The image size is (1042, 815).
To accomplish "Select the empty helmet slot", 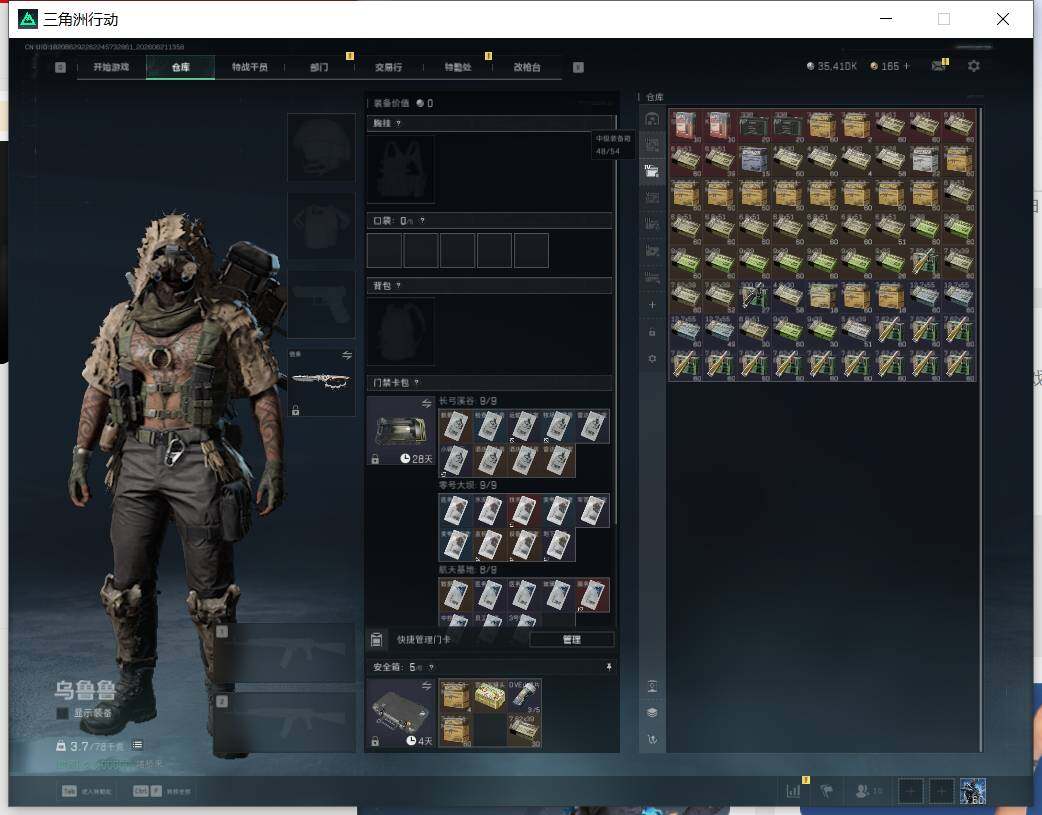I will tap(321, 147).
